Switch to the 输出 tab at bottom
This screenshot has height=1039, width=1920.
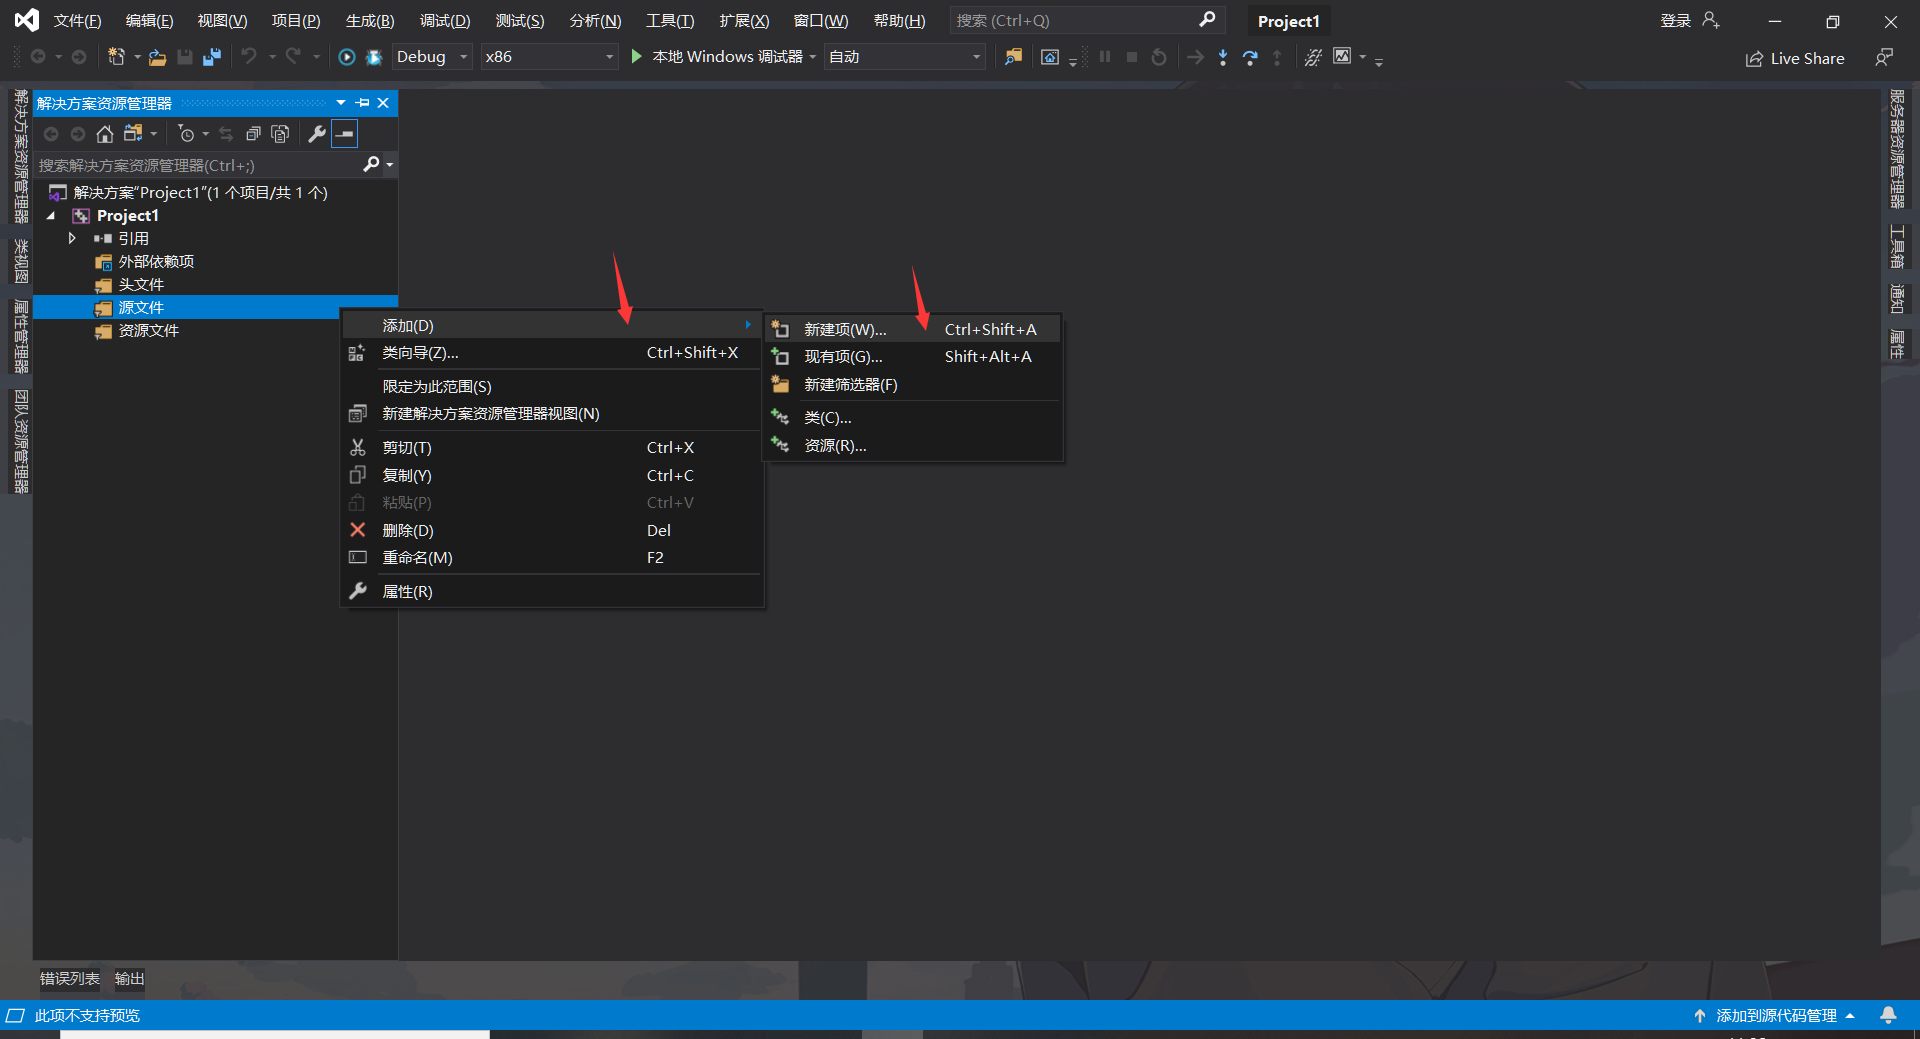coord(128,979)
